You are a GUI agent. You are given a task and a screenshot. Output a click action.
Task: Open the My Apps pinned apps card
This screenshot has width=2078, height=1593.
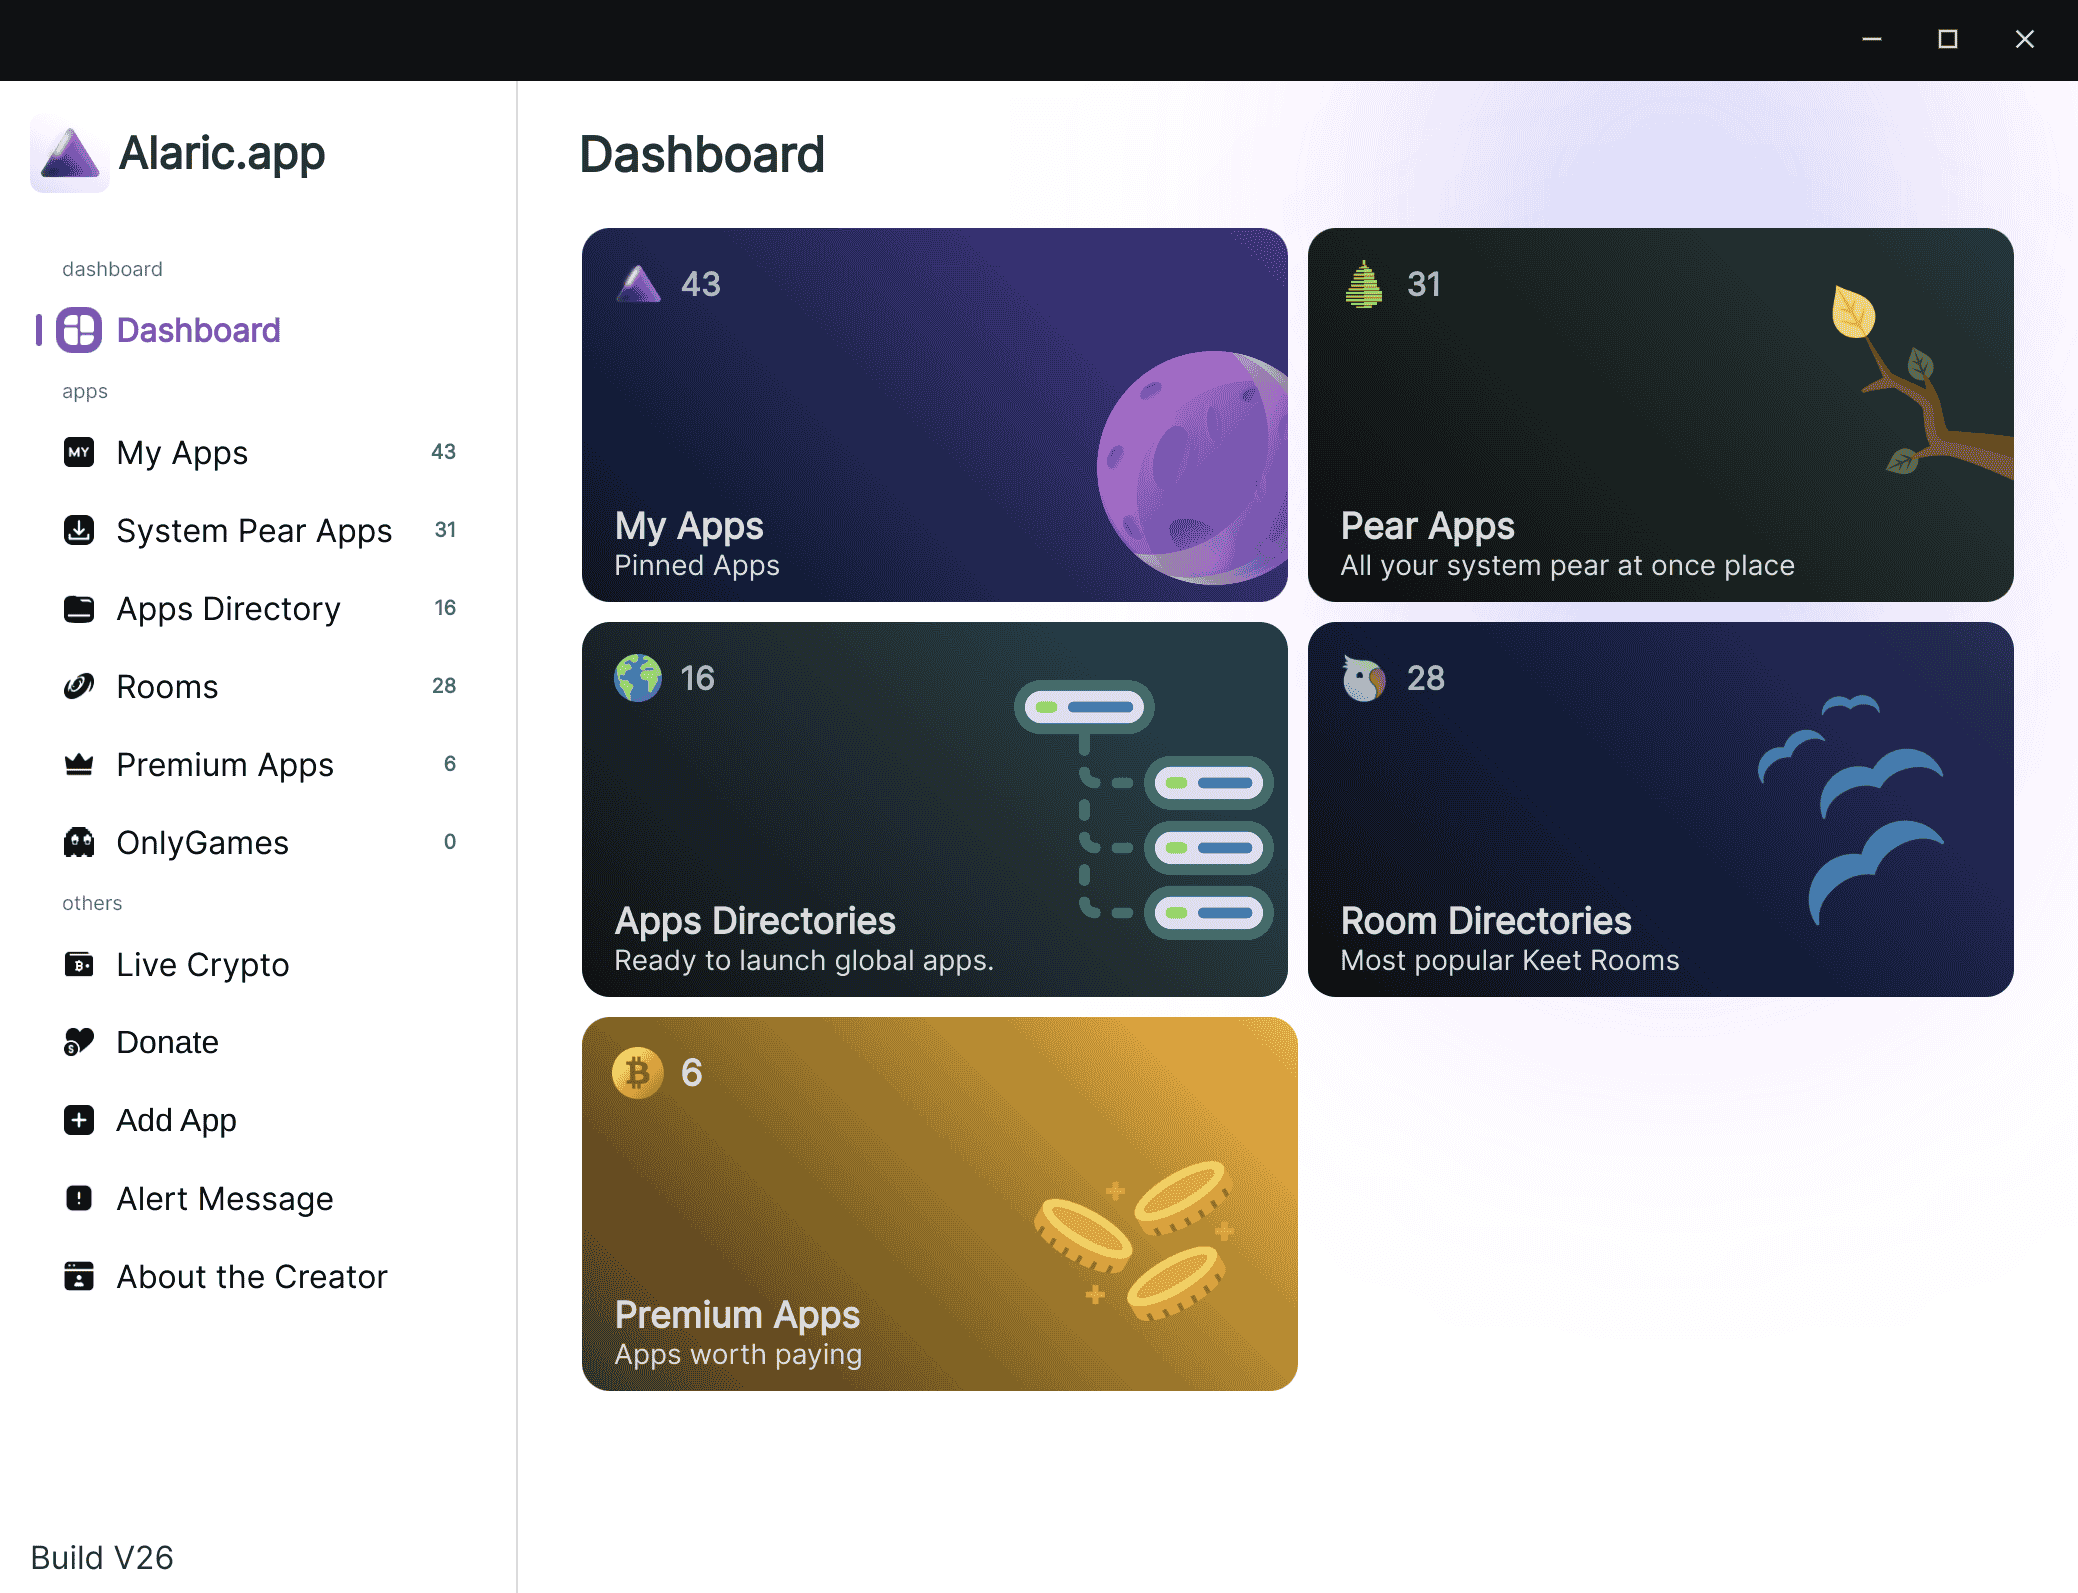(x=934, y=415)
